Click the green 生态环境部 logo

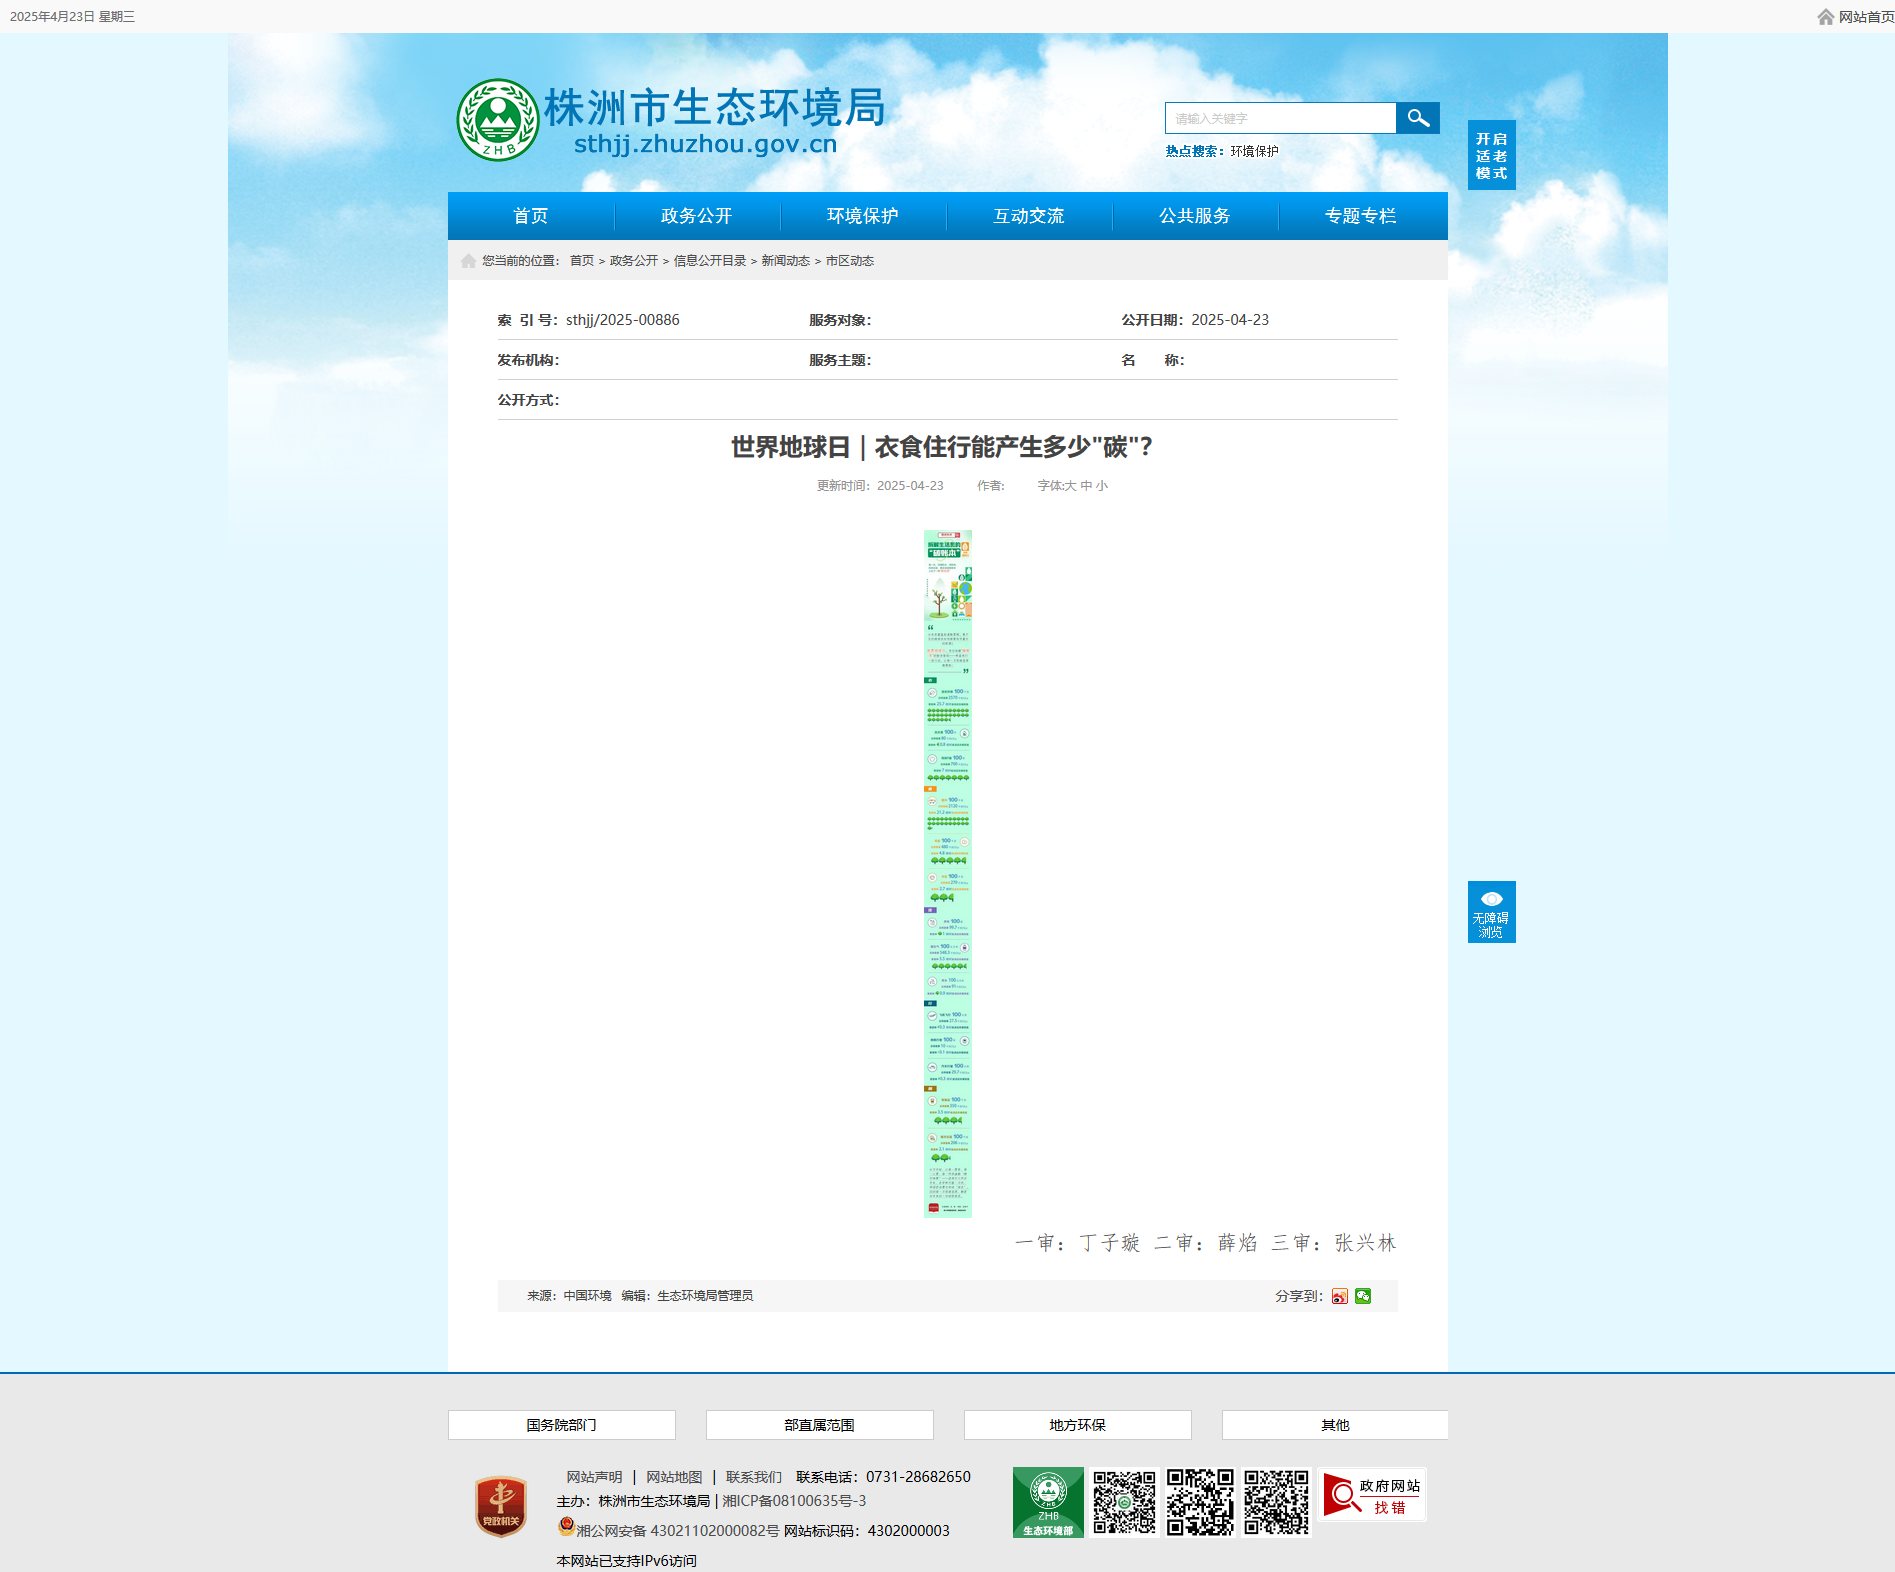1047,1502
